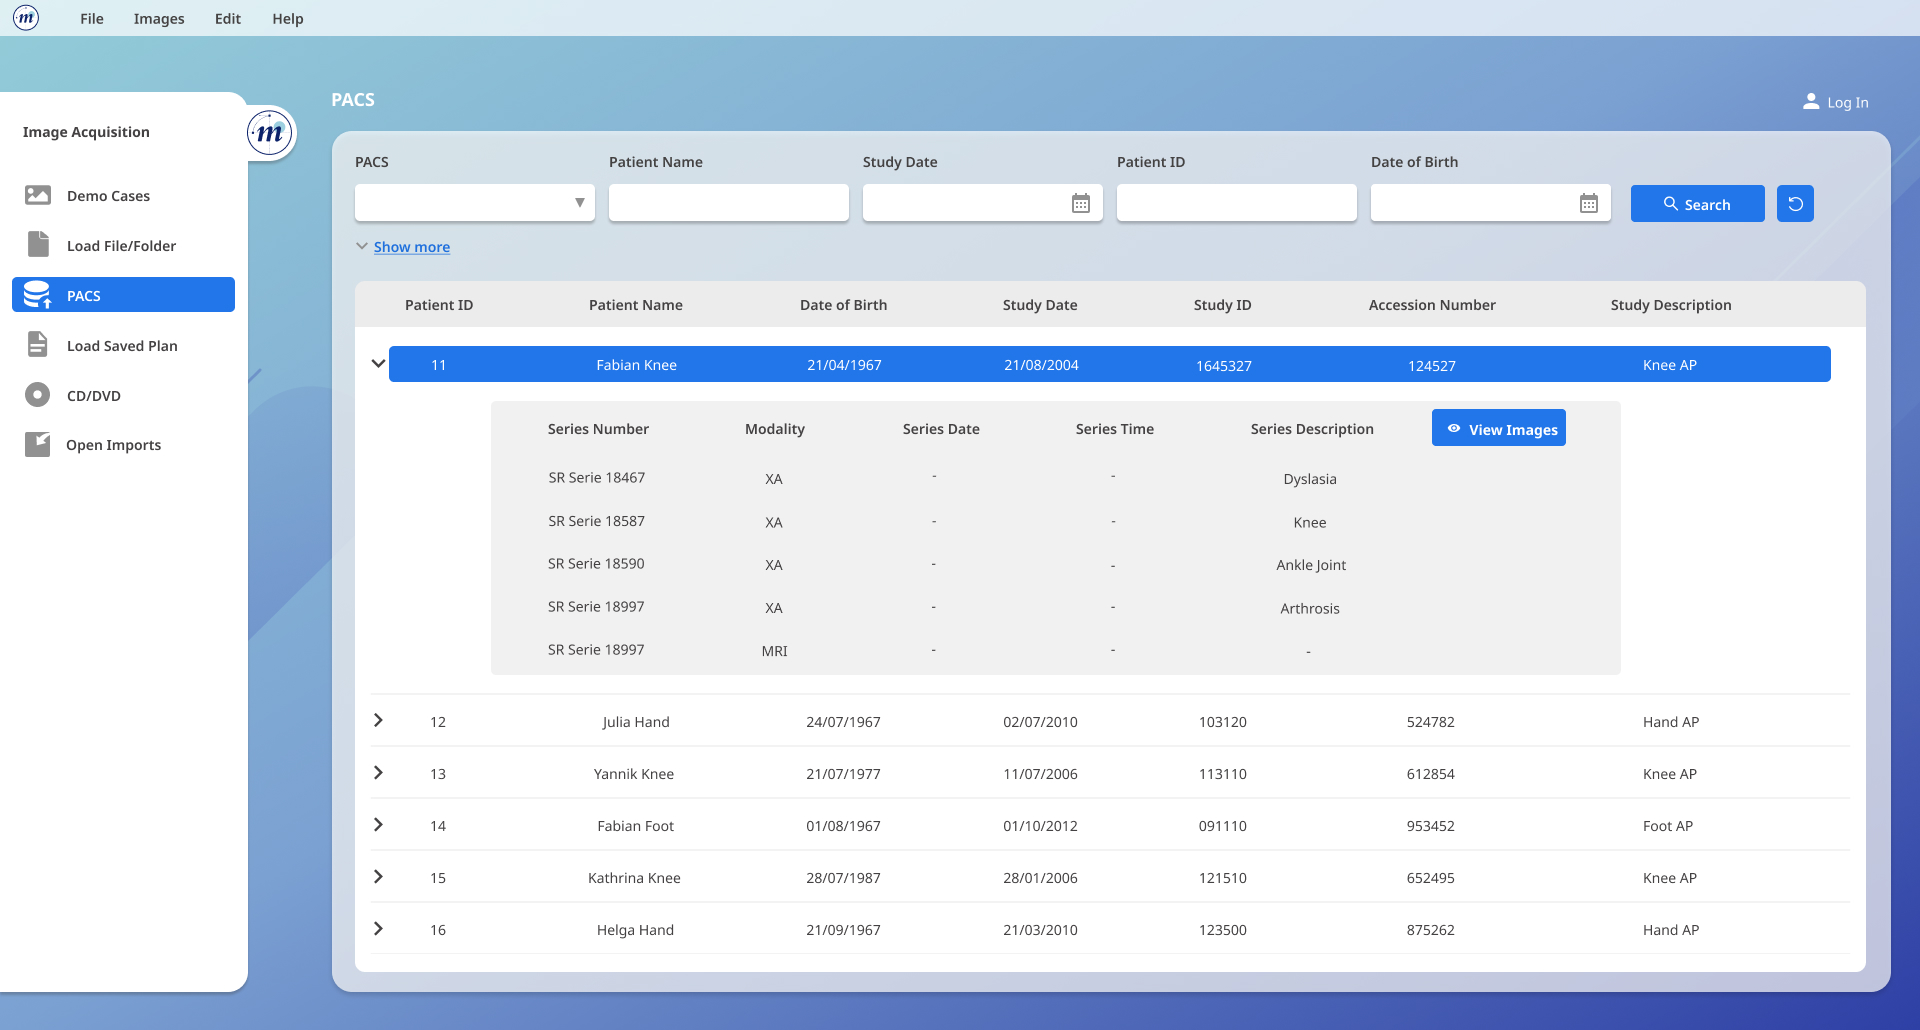The width and height of the screenshot is (1920, 1030).
Task: Focus the Date of Birth input field
Action: (x=1491, y=203)
